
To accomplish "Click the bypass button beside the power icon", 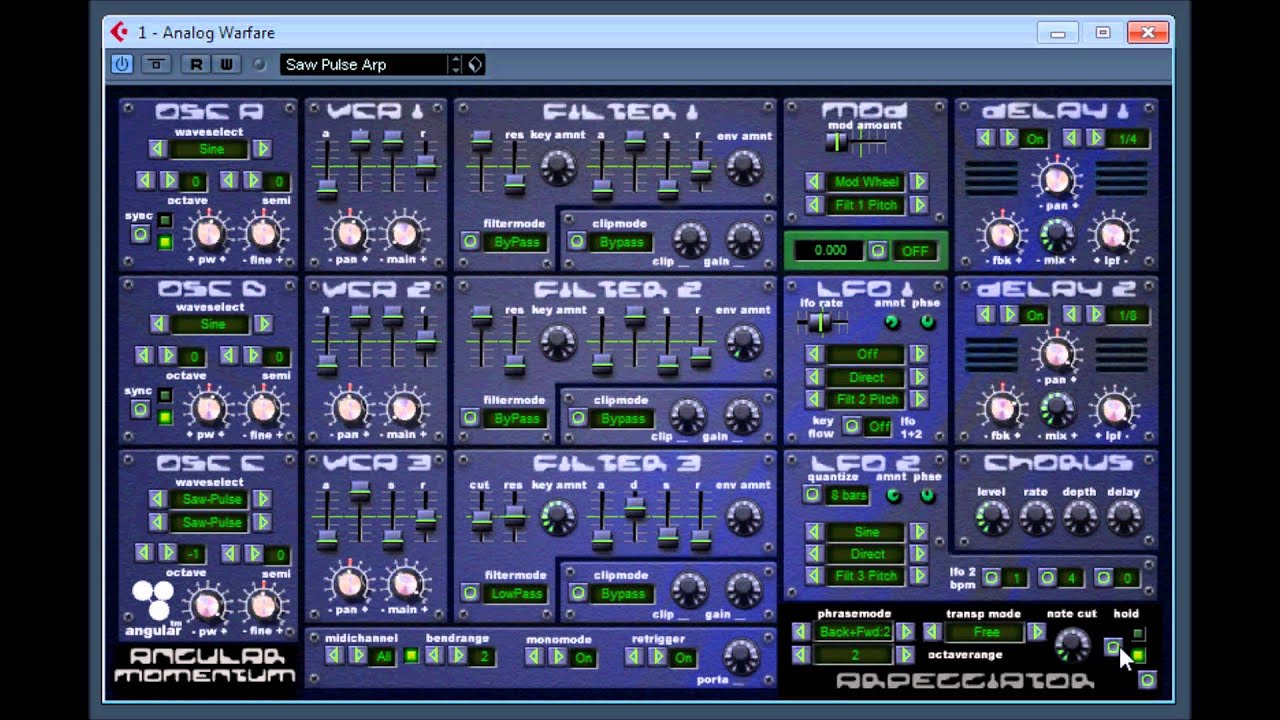I will [157, 65].
